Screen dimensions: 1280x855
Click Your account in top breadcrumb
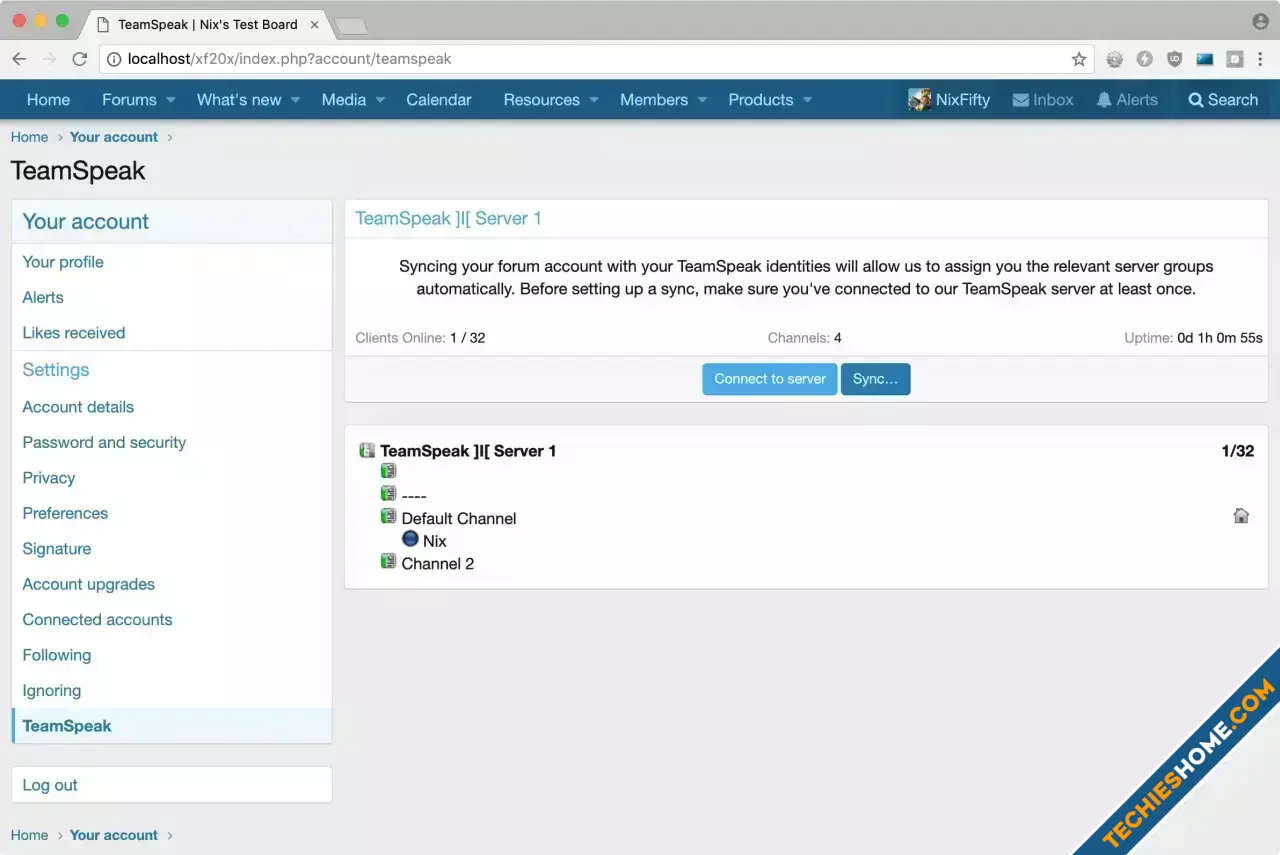[114, 137]
